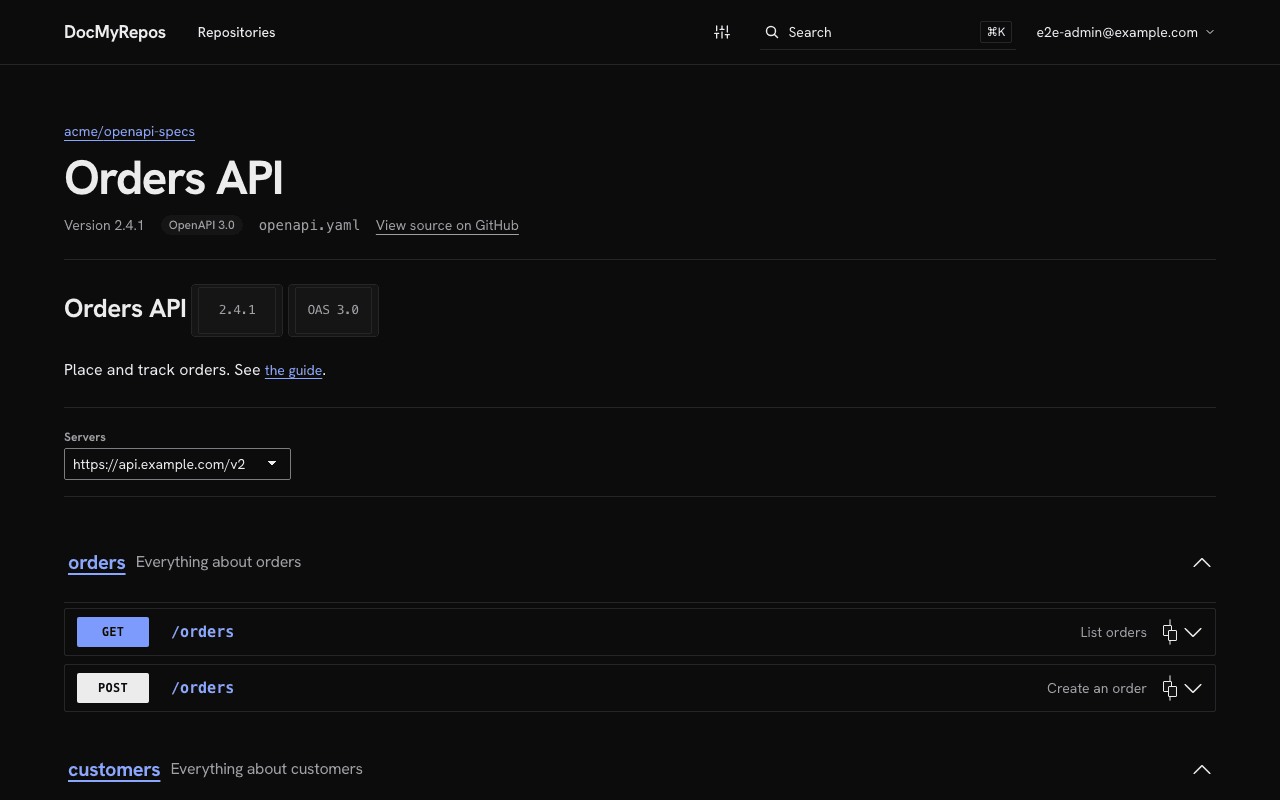
Task: Click the Create an order summary
Action: (x=1096, y=688)
